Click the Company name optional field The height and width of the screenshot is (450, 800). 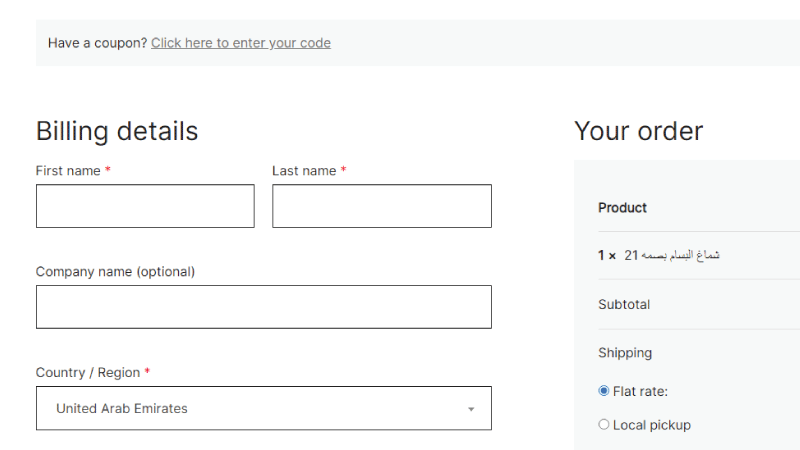click(x=263, y=307)
